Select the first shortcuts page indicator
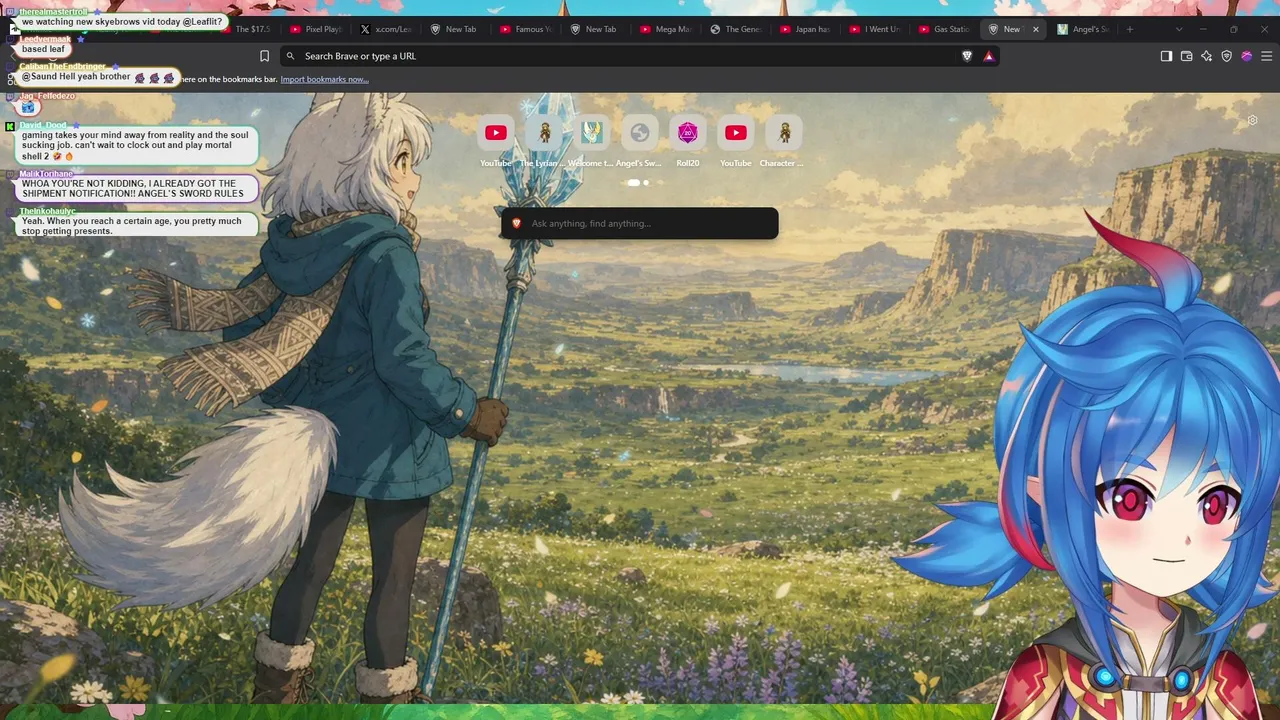Image resolution: width=1280 pixels, height=720 pixels. point(633,183)
